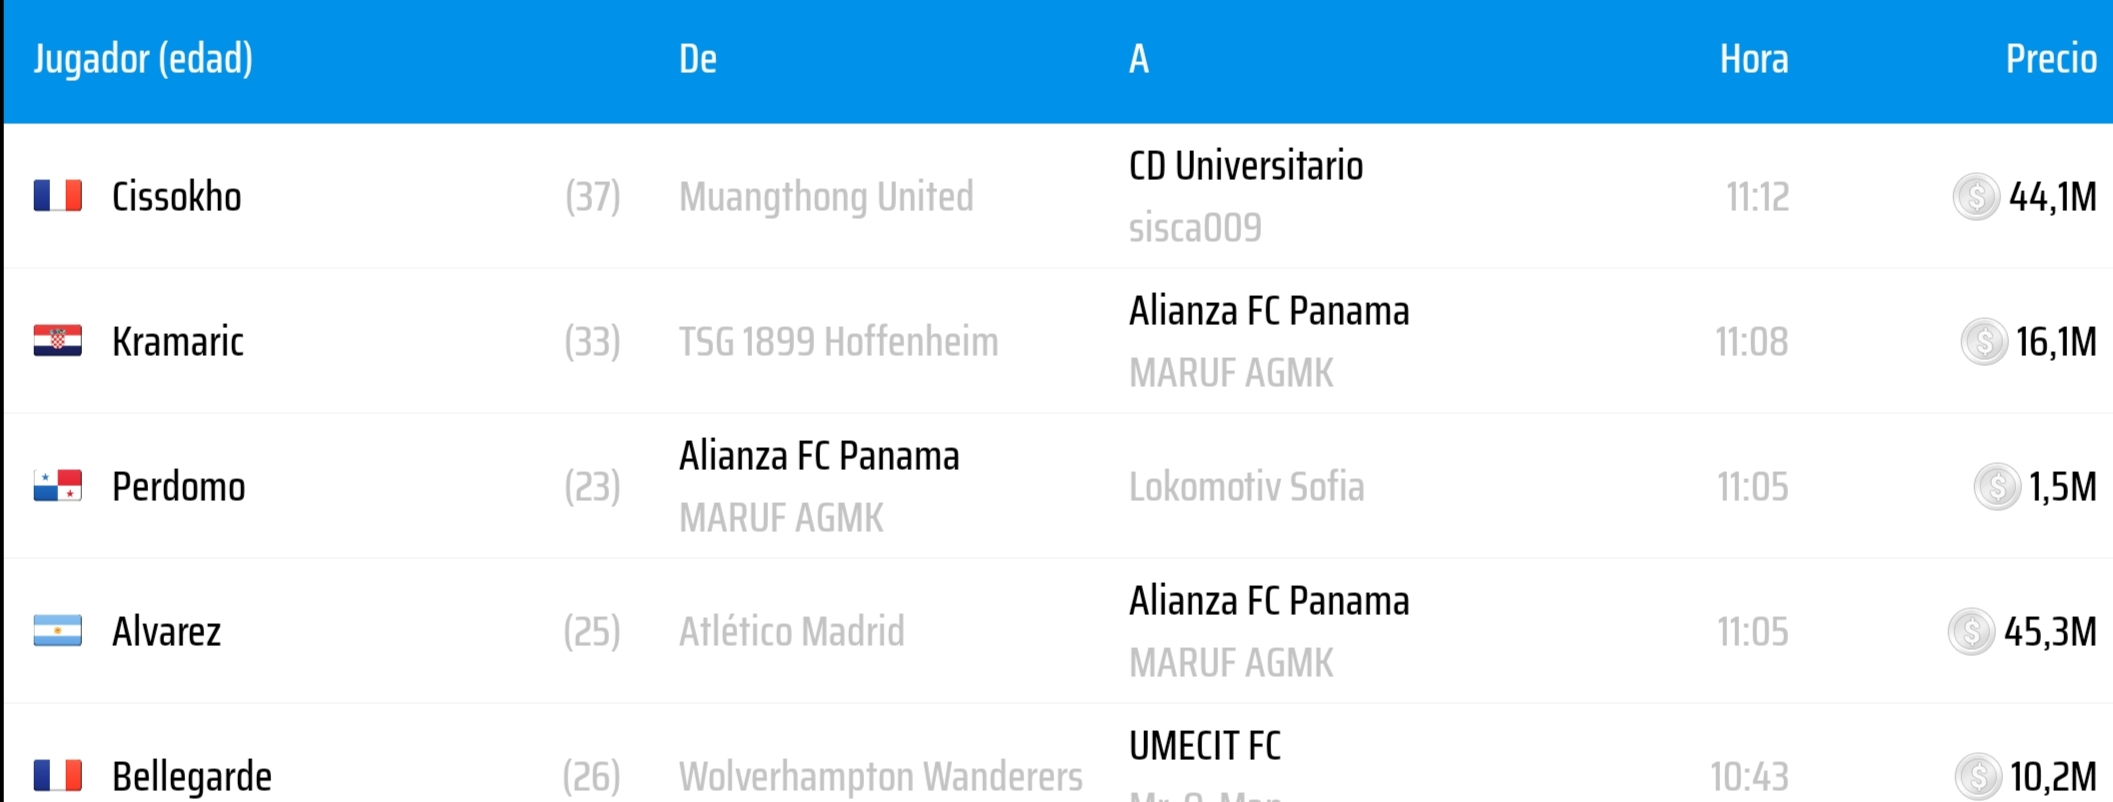Click the Croatian flag beside Kramaric

click(58, 341)
